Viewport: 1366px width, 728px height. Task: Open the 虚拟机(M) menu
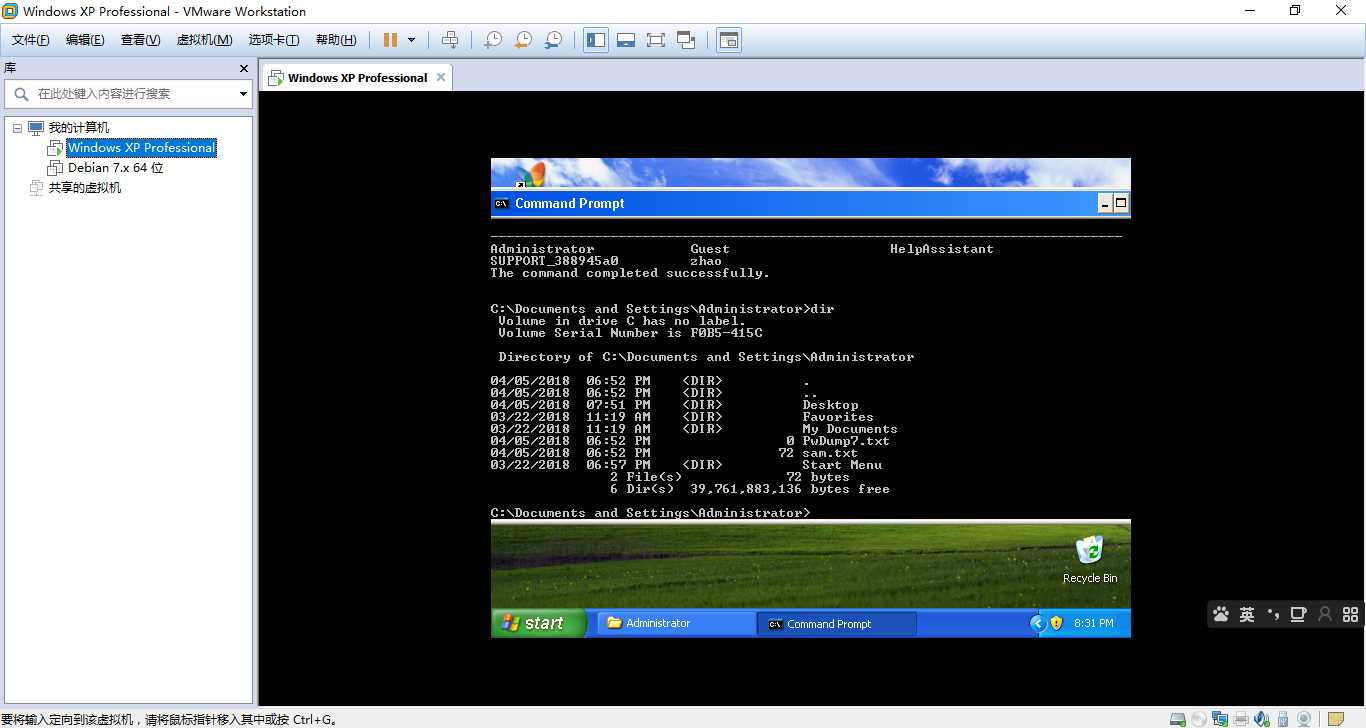click(x=204, y=40)
